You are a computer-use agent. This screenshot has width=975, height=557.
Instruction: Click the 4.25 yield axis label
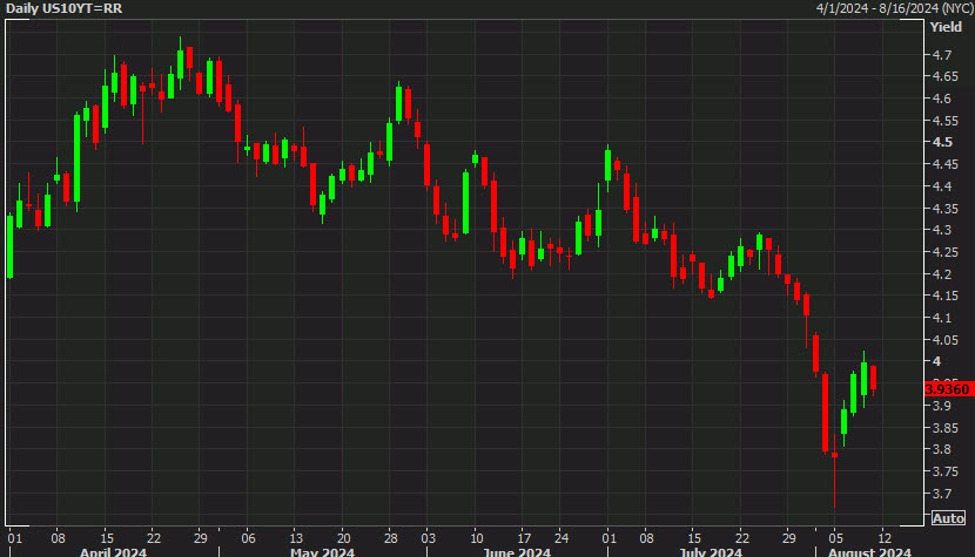942,252
